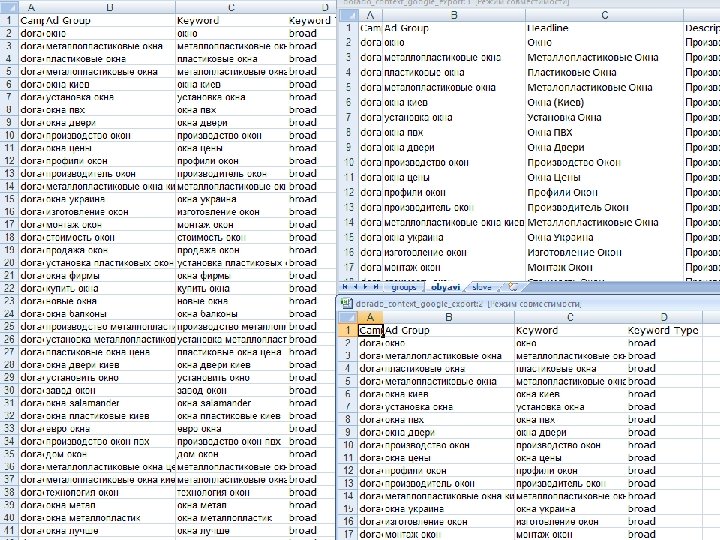Click Excel icon in lower-right window title
The image size is (720, 540).
pos(346,303)
